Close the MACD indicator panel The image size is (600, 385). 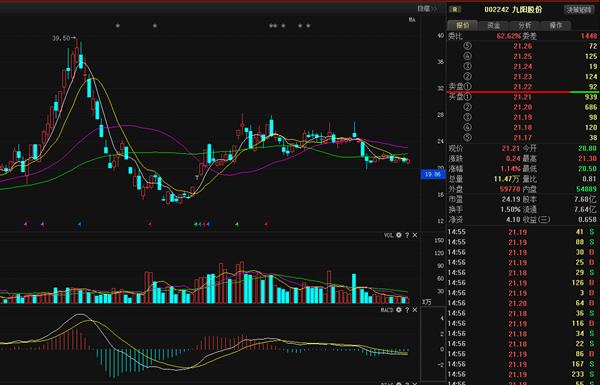(415, 310)
